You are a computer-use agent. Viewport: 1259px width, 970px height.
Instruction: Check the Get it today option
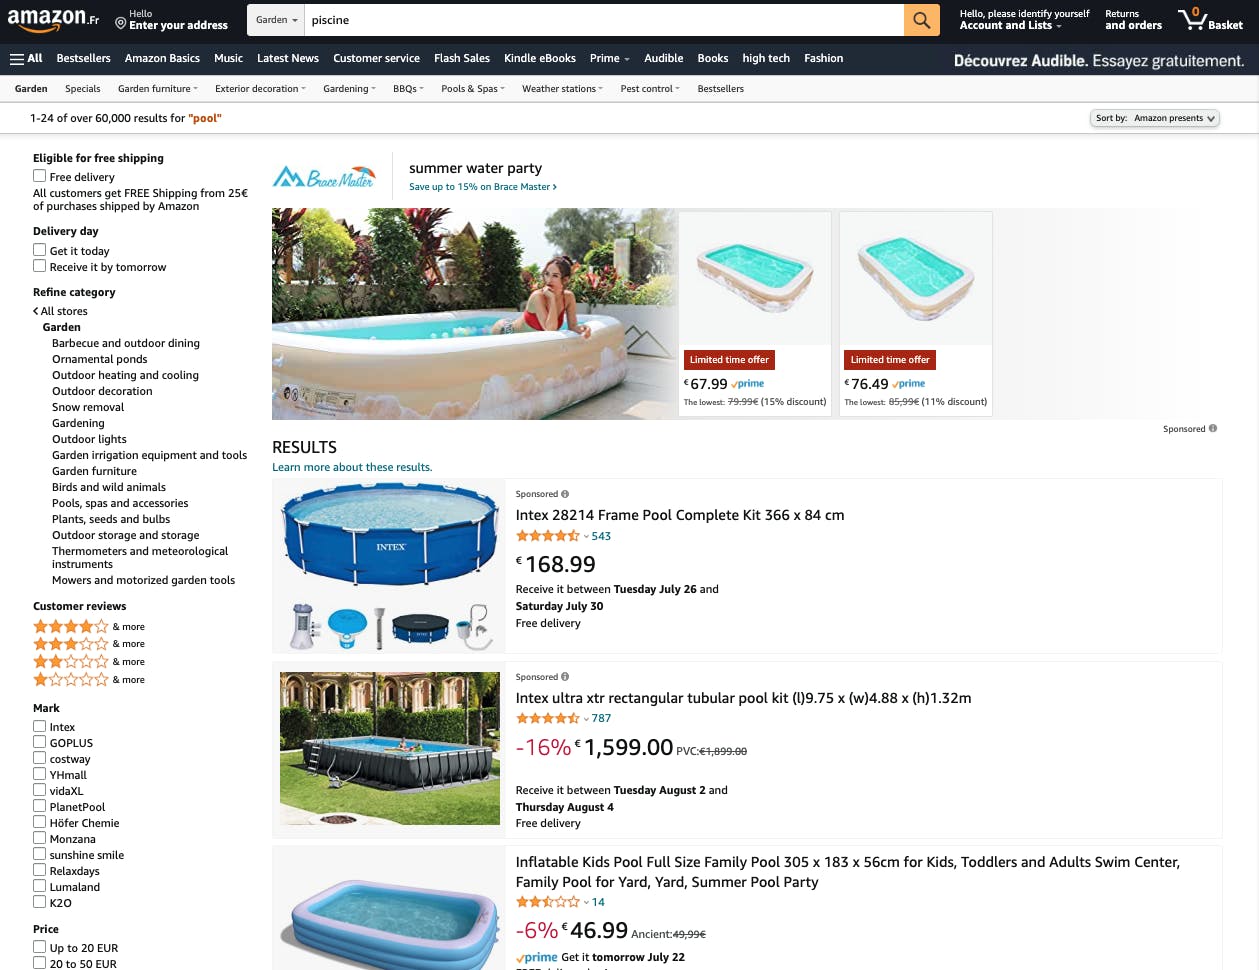pos(40,250)
